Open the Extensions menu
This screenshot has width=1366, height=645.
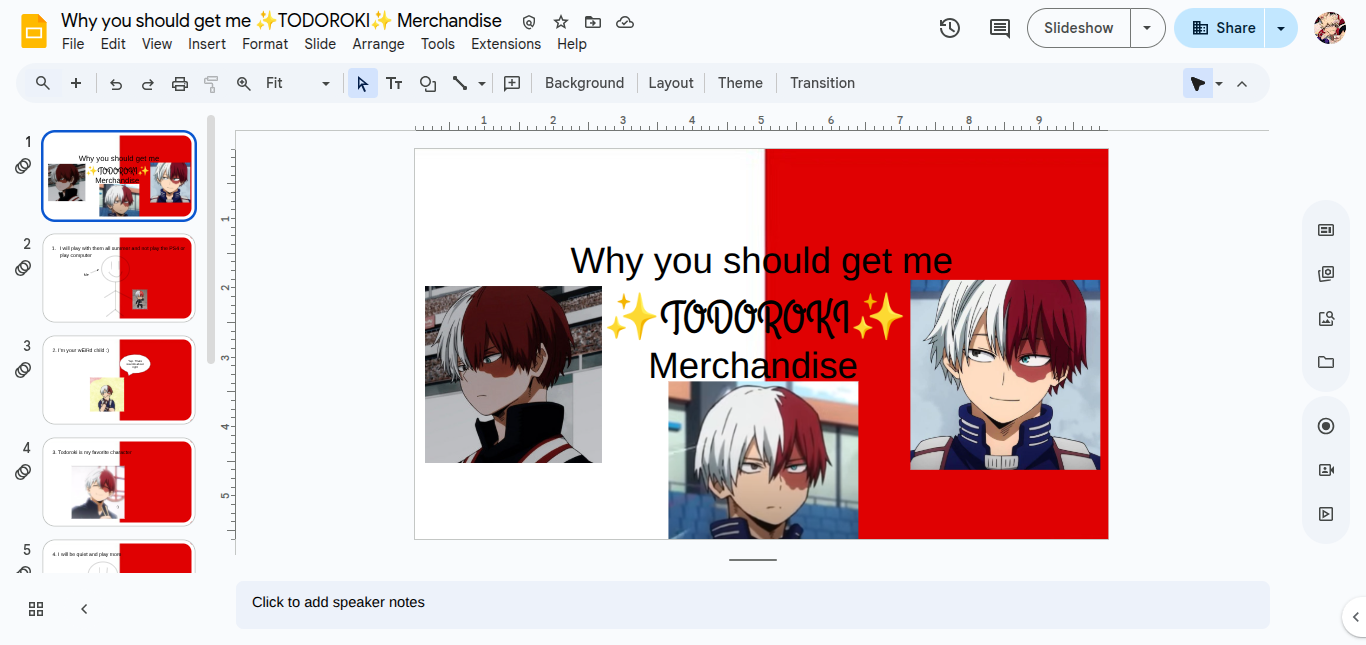[x=506, y=44]
